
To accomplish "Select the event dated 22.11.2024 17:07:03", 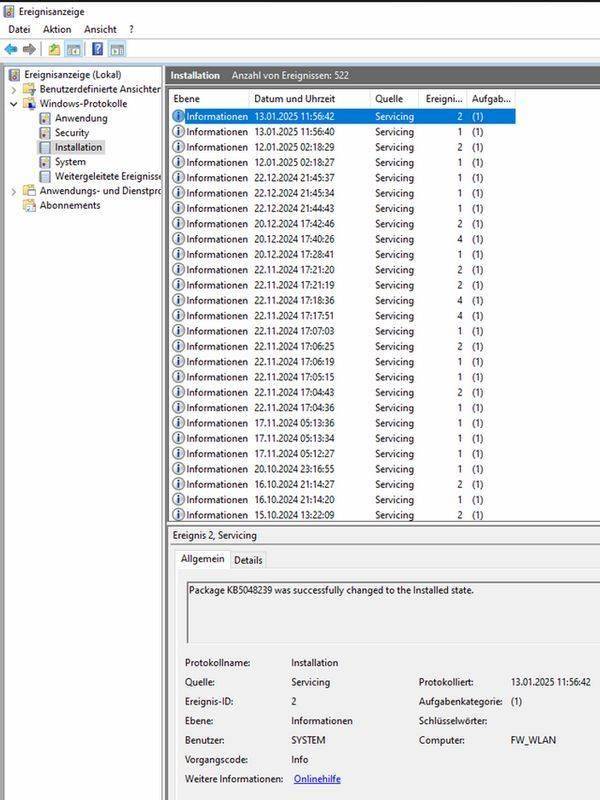I will pos(343,331).
